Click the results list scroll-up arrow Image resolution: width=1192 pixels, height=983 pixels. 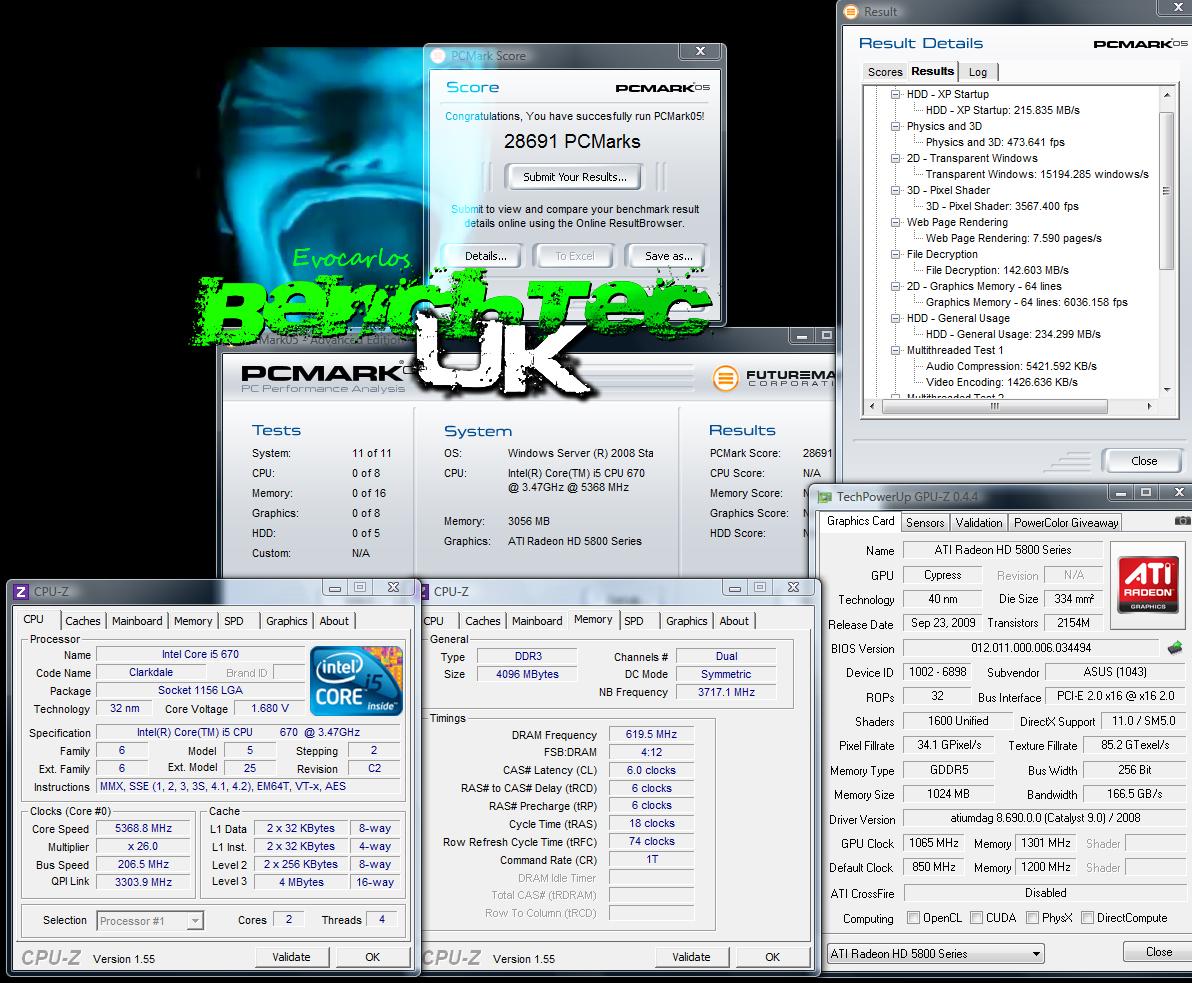(1167, 94)
